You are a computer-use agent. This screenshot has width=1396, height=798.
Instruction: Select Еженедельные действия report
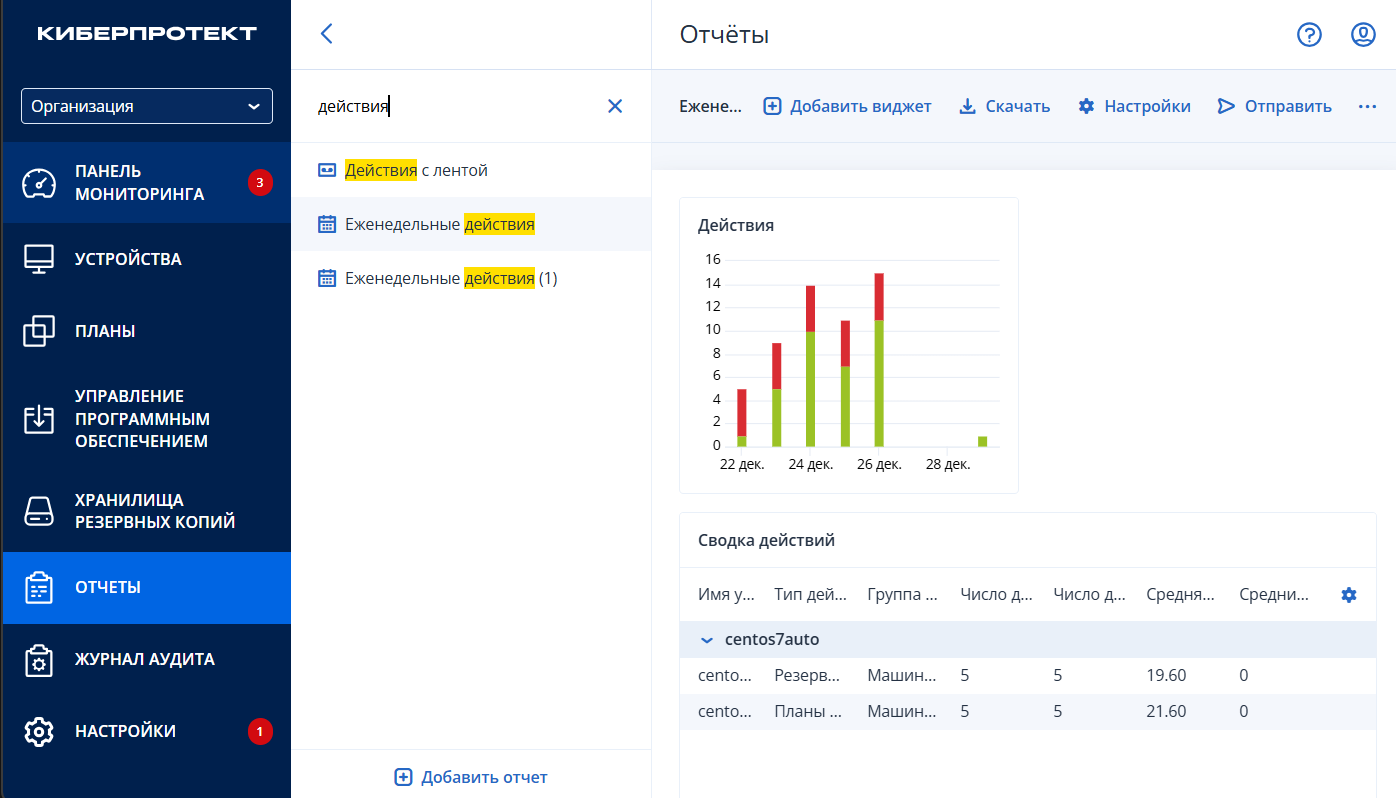click(471, 225)
